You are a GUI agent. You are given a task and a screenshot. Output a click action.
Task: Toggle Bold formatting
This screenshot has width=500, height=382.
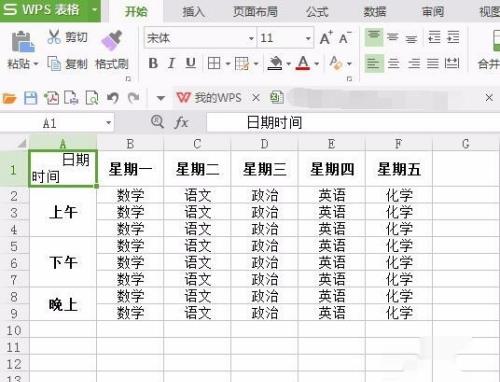pyautogui.click(x=153, y=63)
